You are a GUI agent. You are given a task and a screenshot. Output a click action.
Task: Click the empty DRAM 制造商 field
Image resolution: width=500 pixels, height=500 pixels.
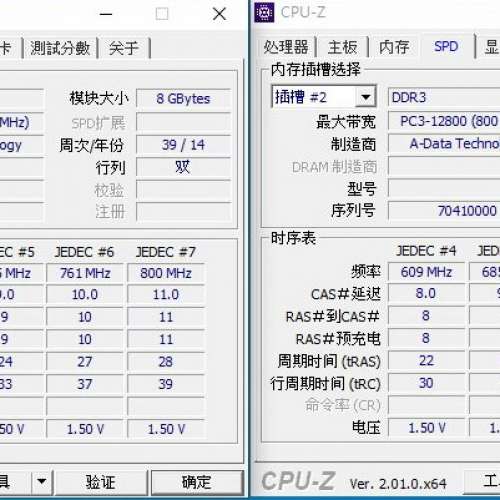[444, 166]
